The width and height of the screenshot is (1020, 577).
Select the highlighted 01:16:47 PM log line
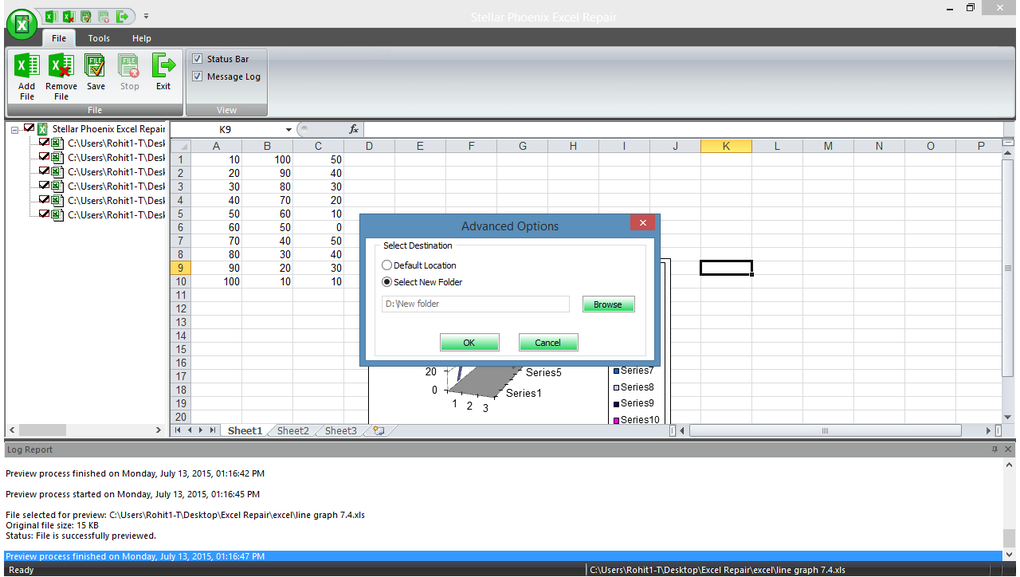coord(503,556)
